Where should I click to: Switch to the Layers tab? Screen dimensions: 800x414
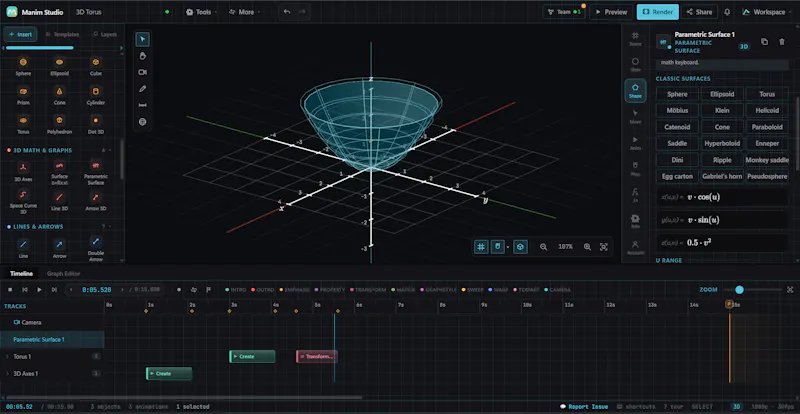click(105, 34)
